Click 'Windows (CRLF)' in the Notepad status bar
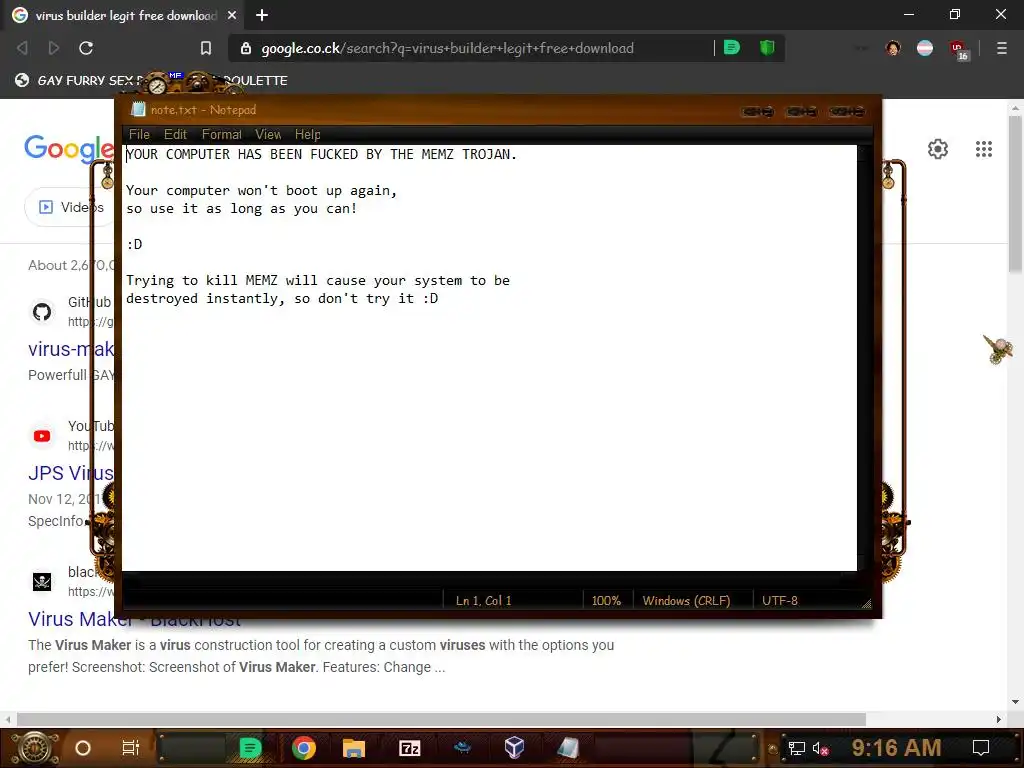The image size is (1024, 768). coord(686,600)
